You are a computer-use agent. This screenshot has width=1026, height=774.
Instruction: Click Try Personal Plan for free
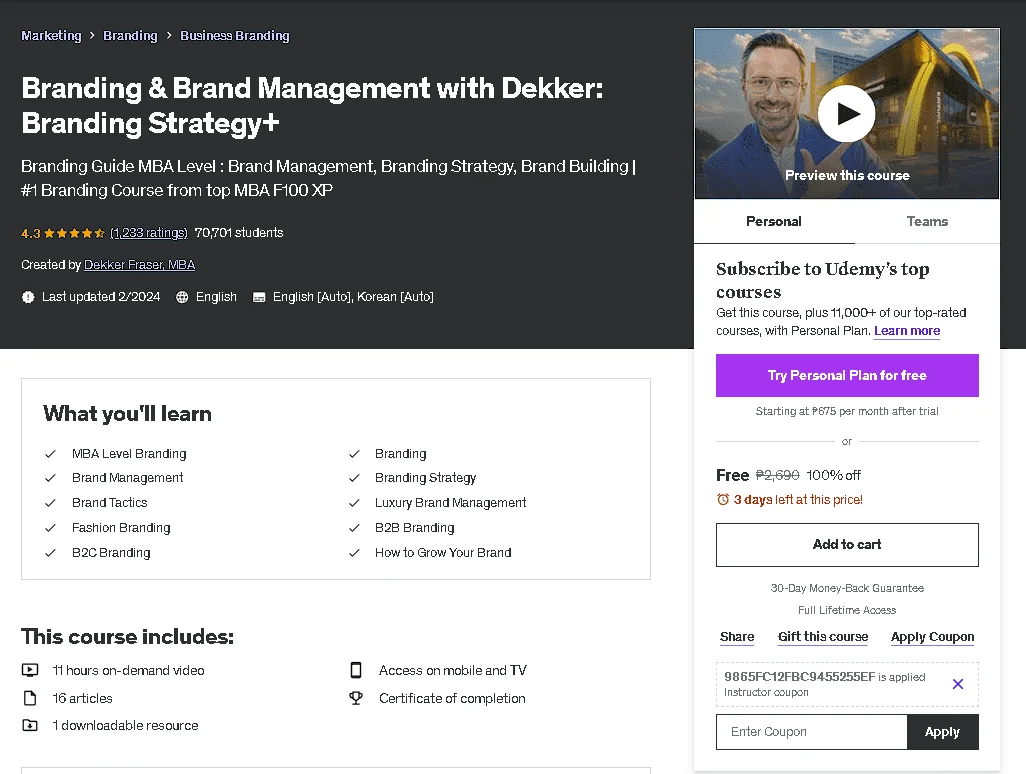coord(847,376)
